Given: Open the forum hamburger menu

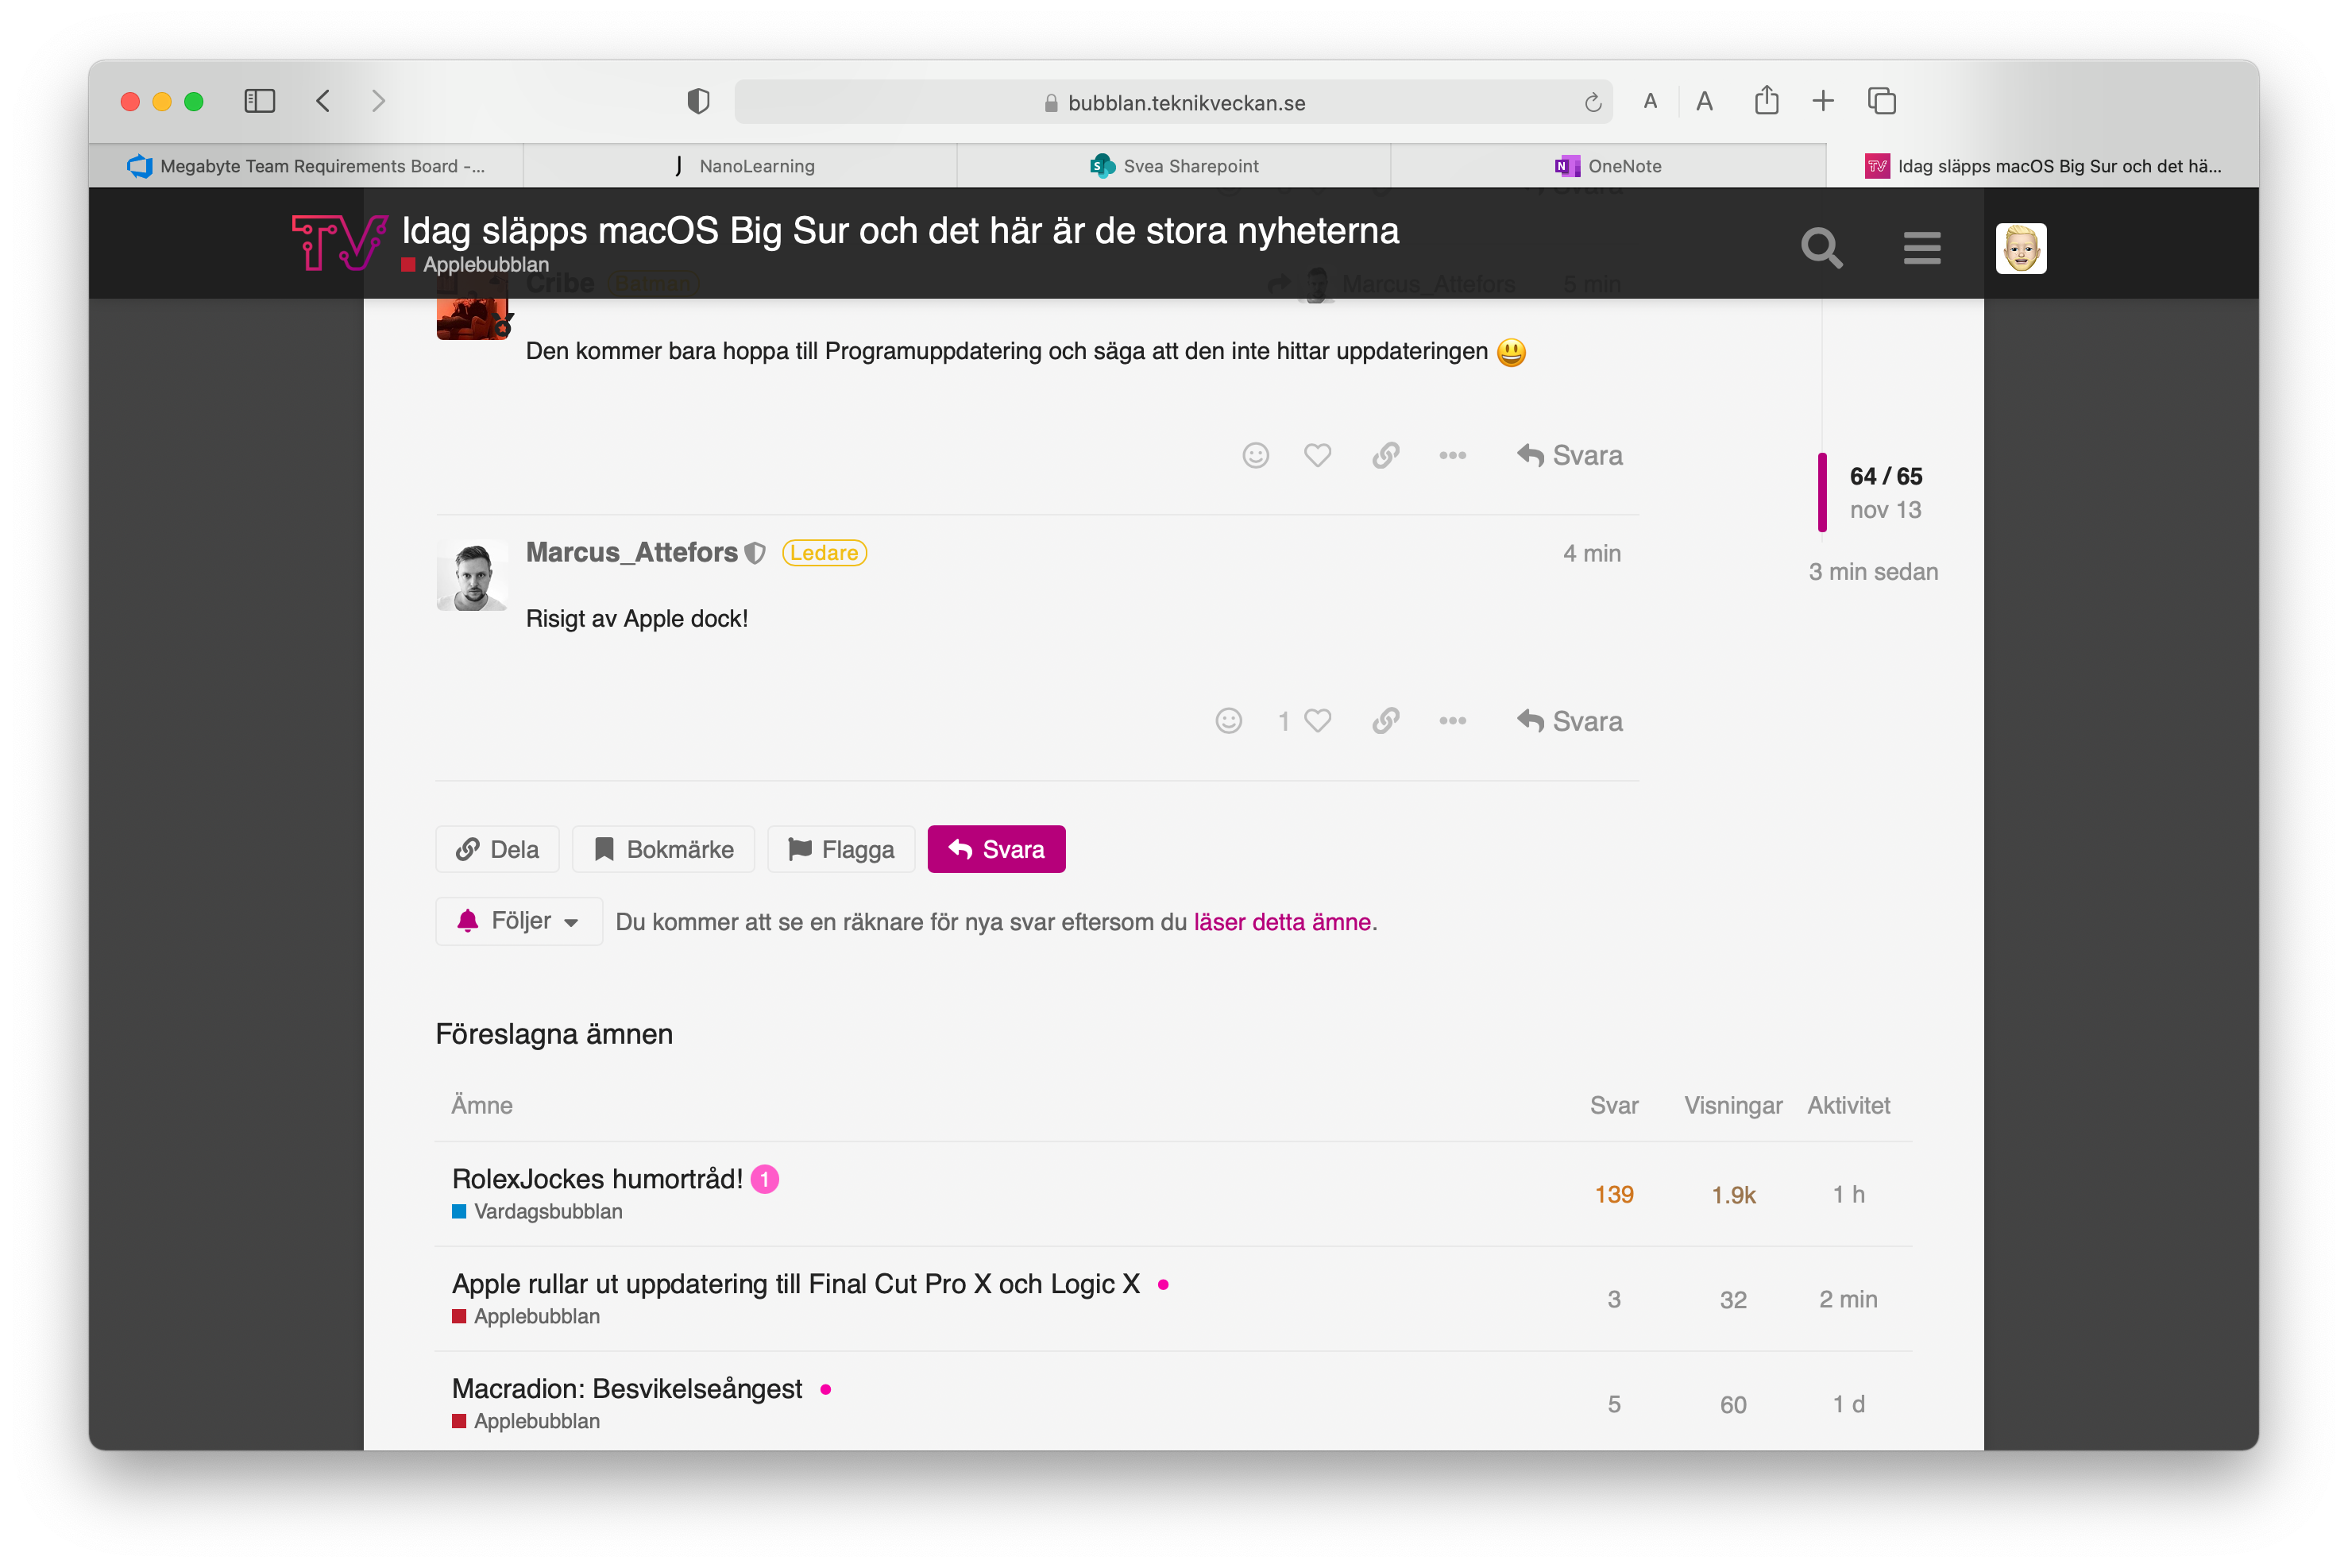Looking at the screenshot, I should coord(1922,248).
